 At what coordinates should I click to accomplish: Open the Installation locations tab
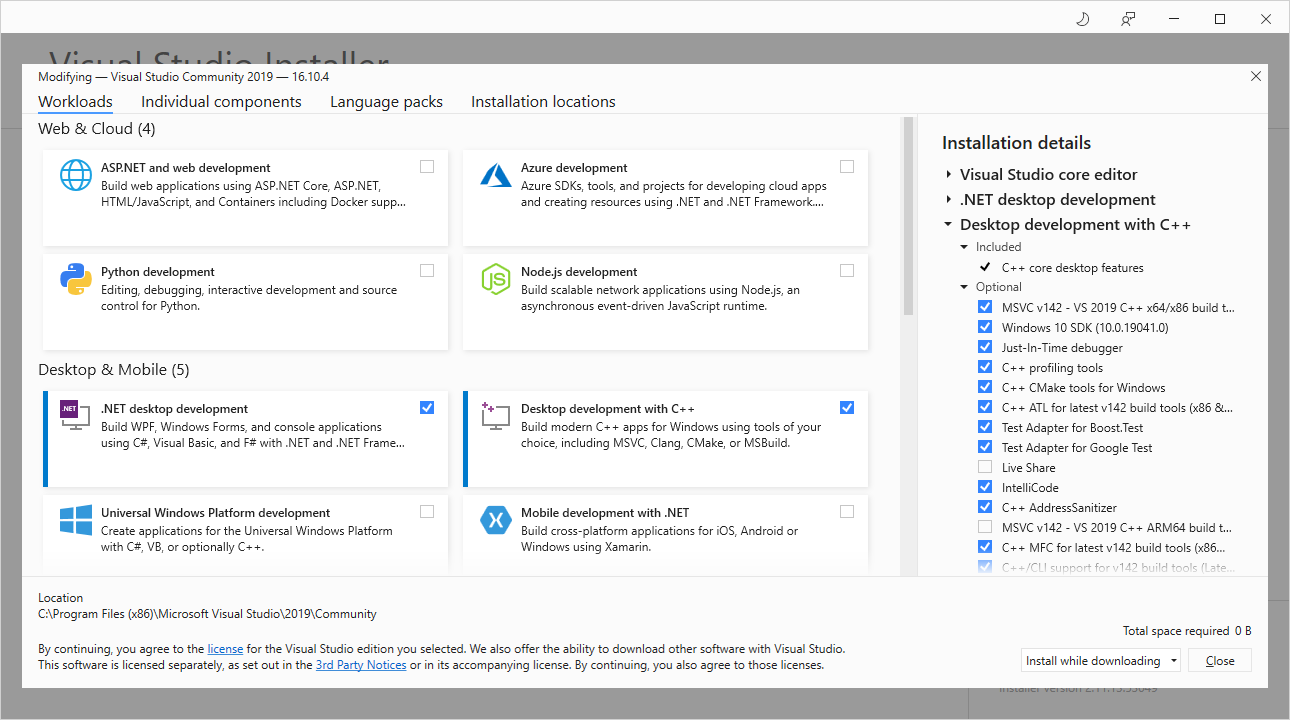pyautogui.click(x=543, y=102)
